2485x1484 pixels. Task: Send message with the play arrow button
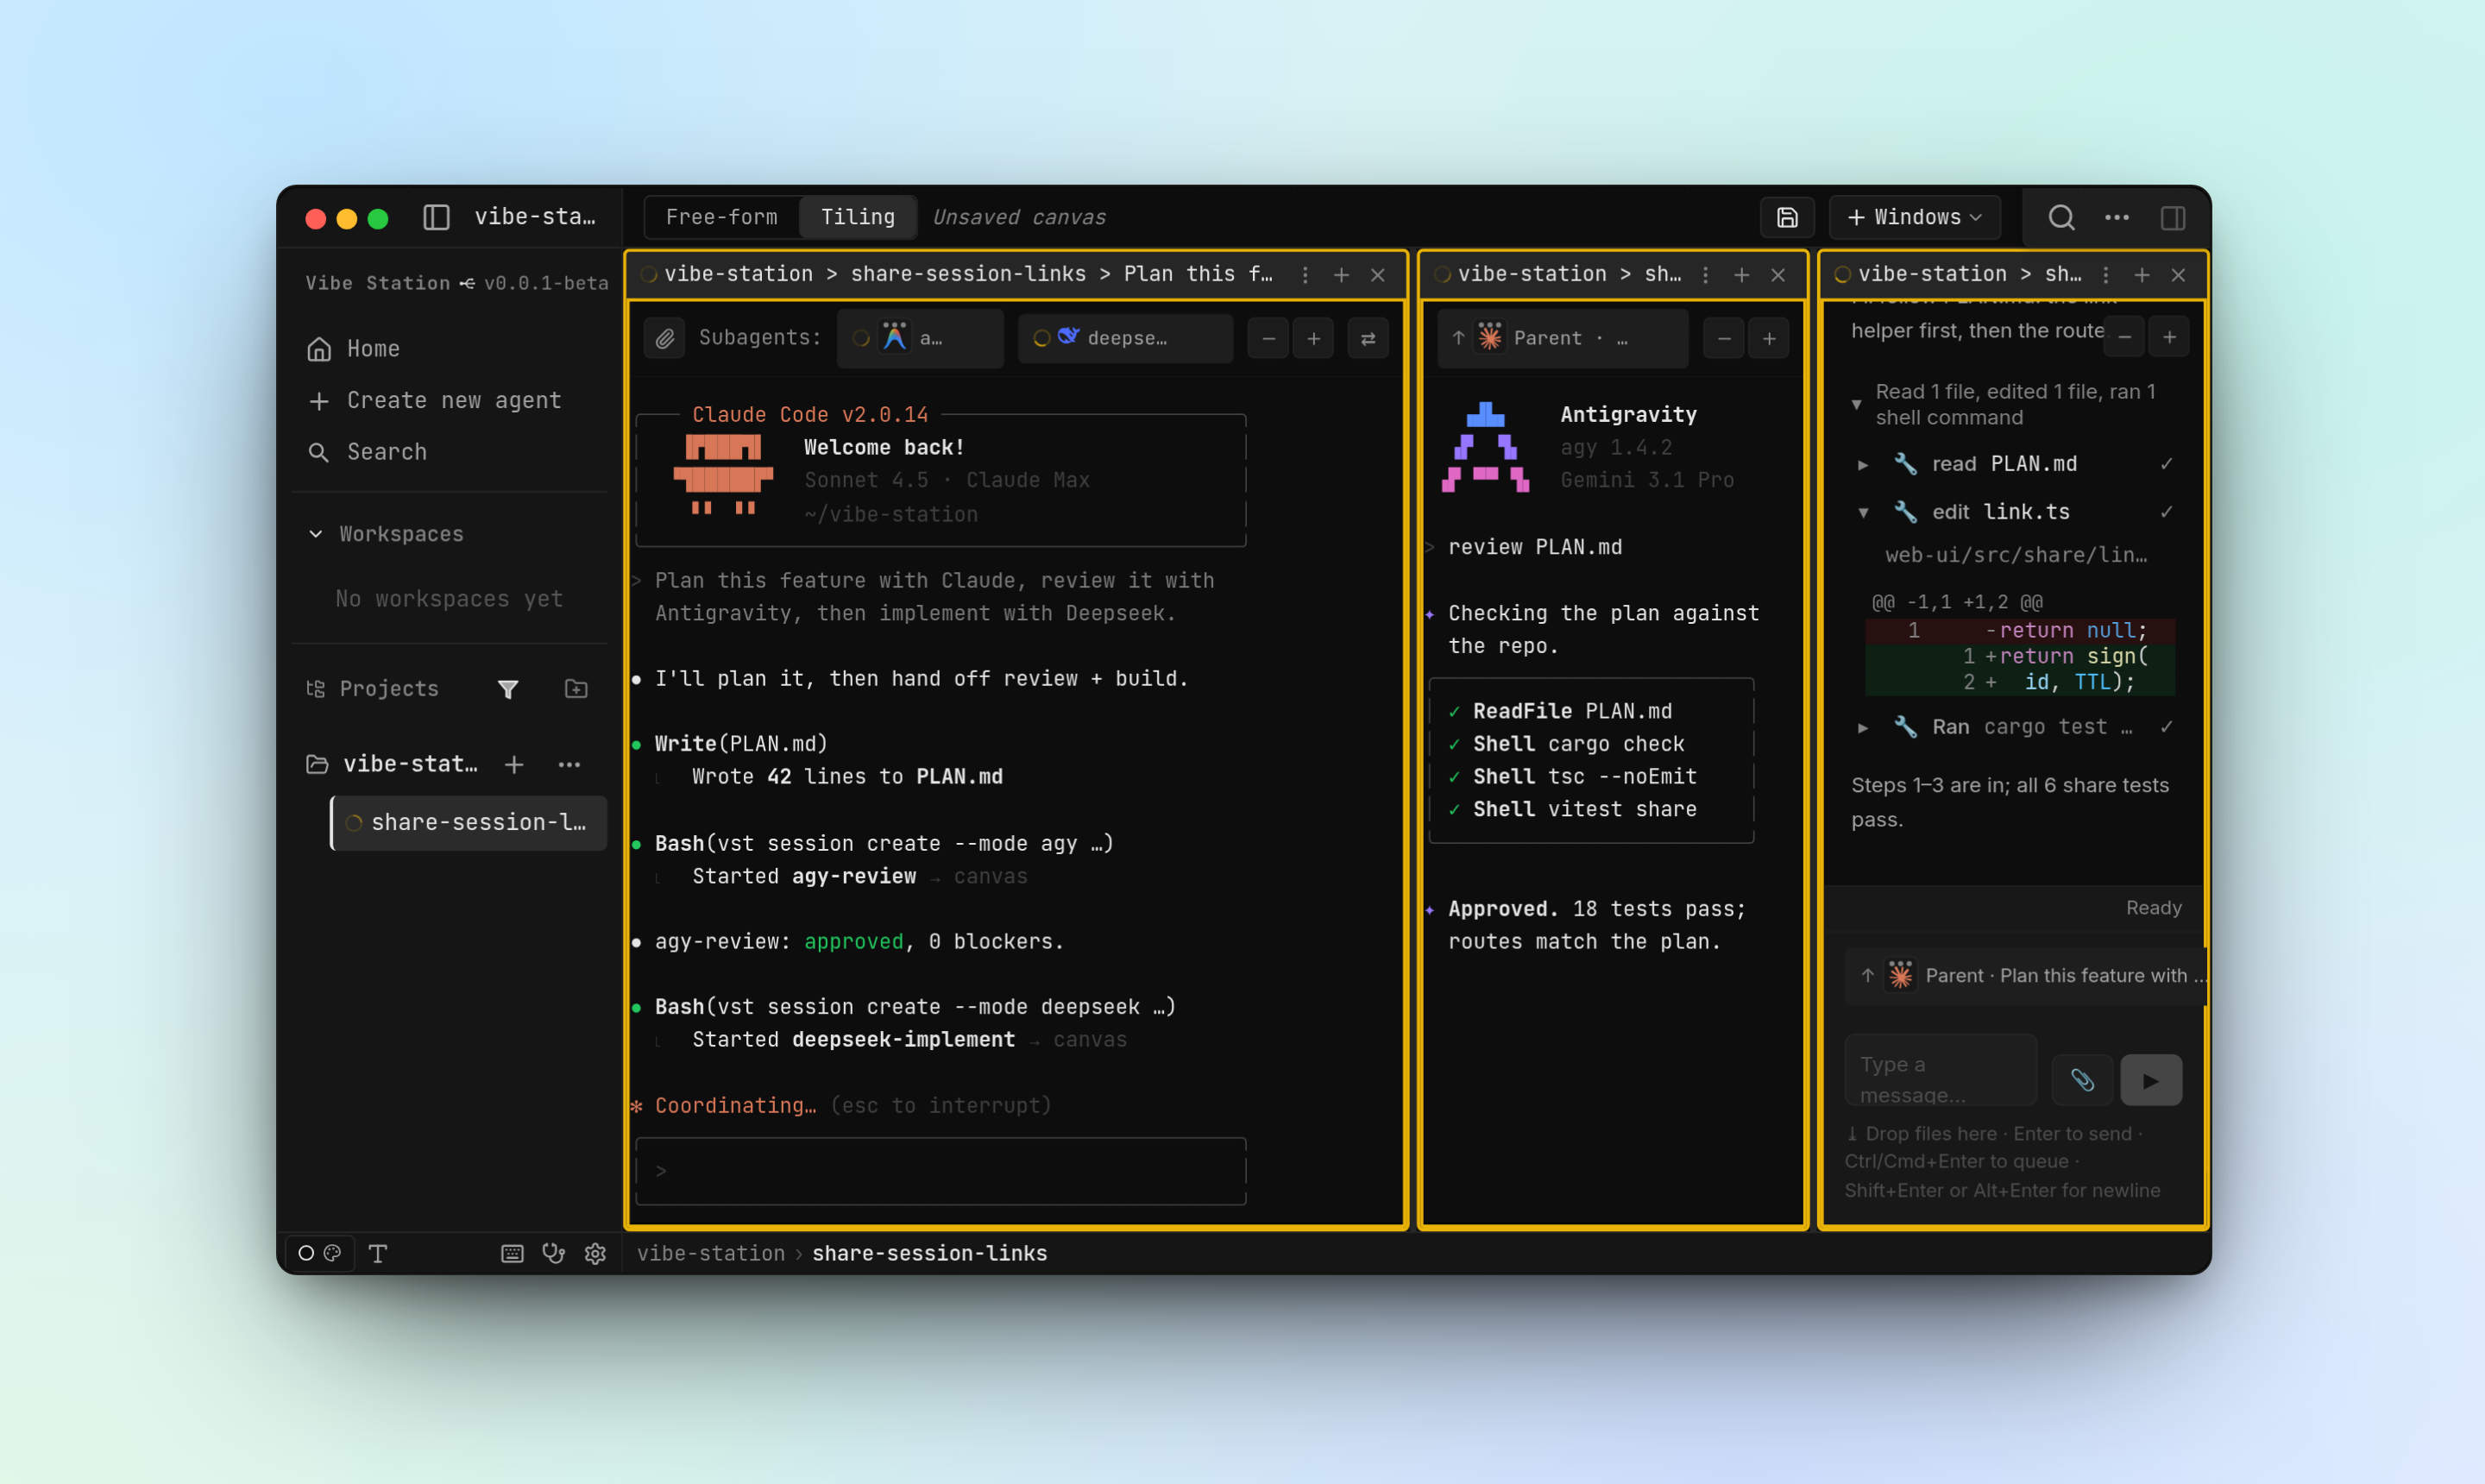(2151, 1080)
